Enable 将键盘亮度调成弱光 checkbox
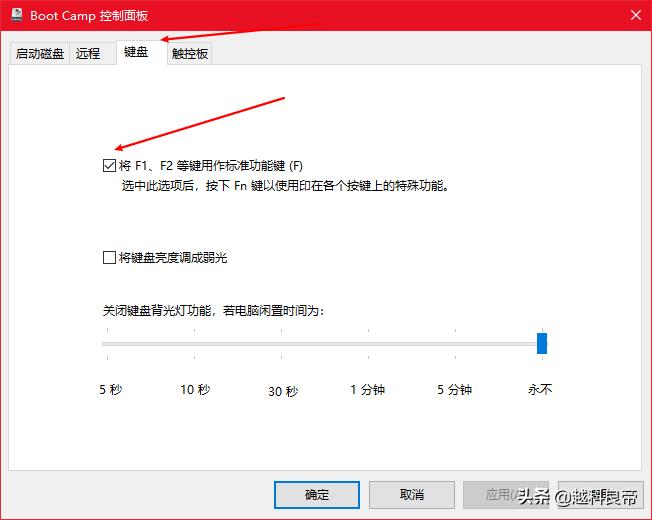Image resolution: width=652 pixels, height=520 pixels. tap(109, 257)
